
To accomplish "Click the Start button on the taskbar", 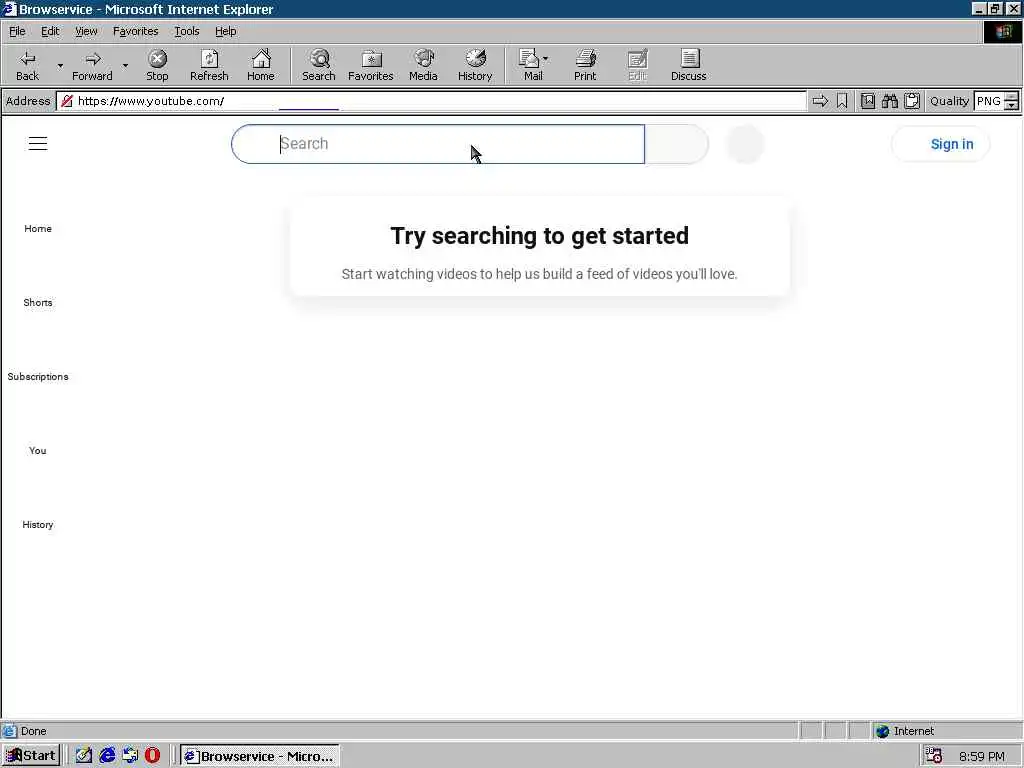I will [x=31, y=756].
